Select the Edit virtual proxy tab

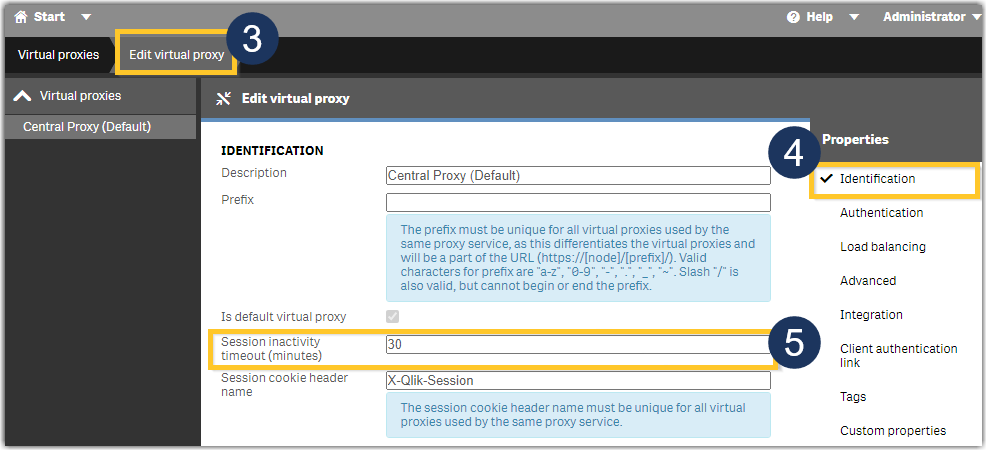[176, 54]
